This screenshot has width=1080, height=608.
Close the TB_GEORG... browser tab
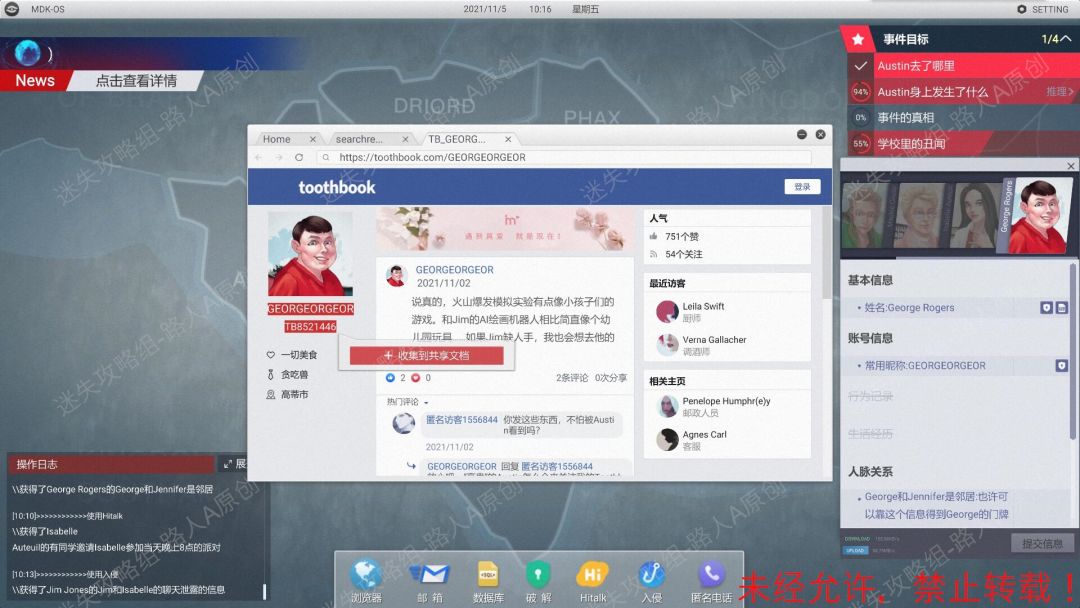click(508, 139)
